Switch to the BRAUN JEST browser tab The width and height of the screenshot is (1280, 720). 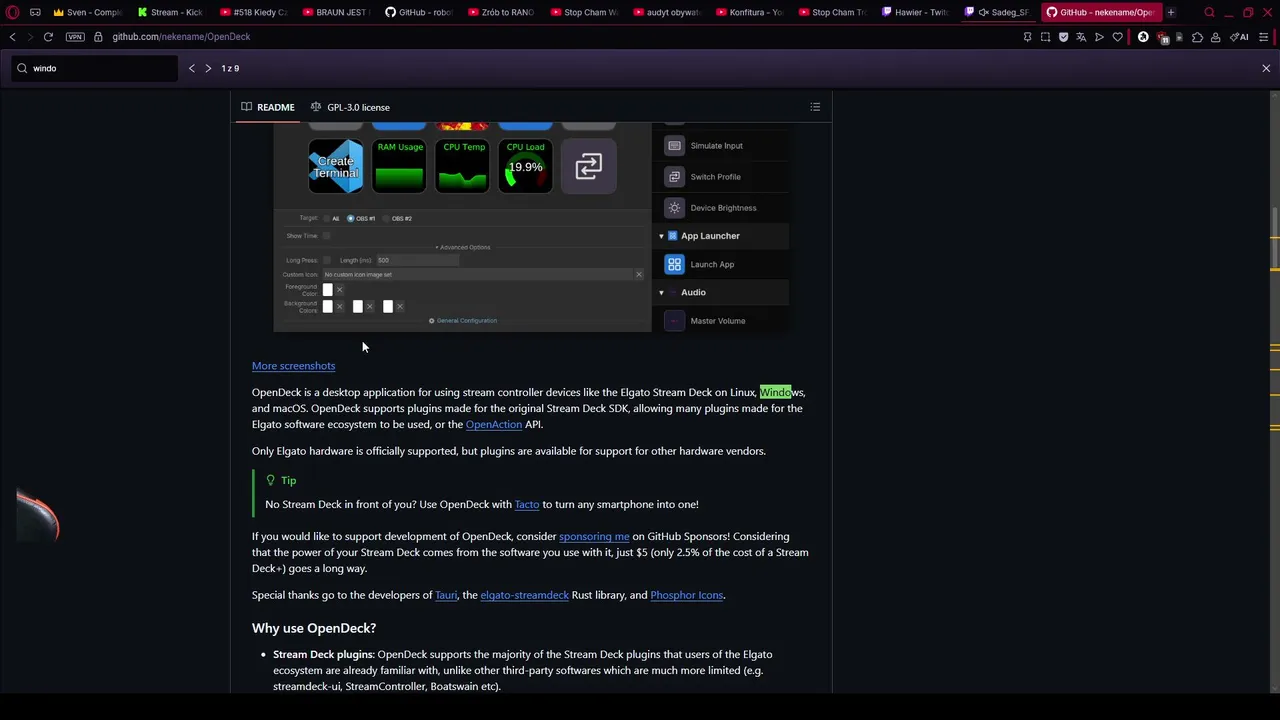(334, 12)
